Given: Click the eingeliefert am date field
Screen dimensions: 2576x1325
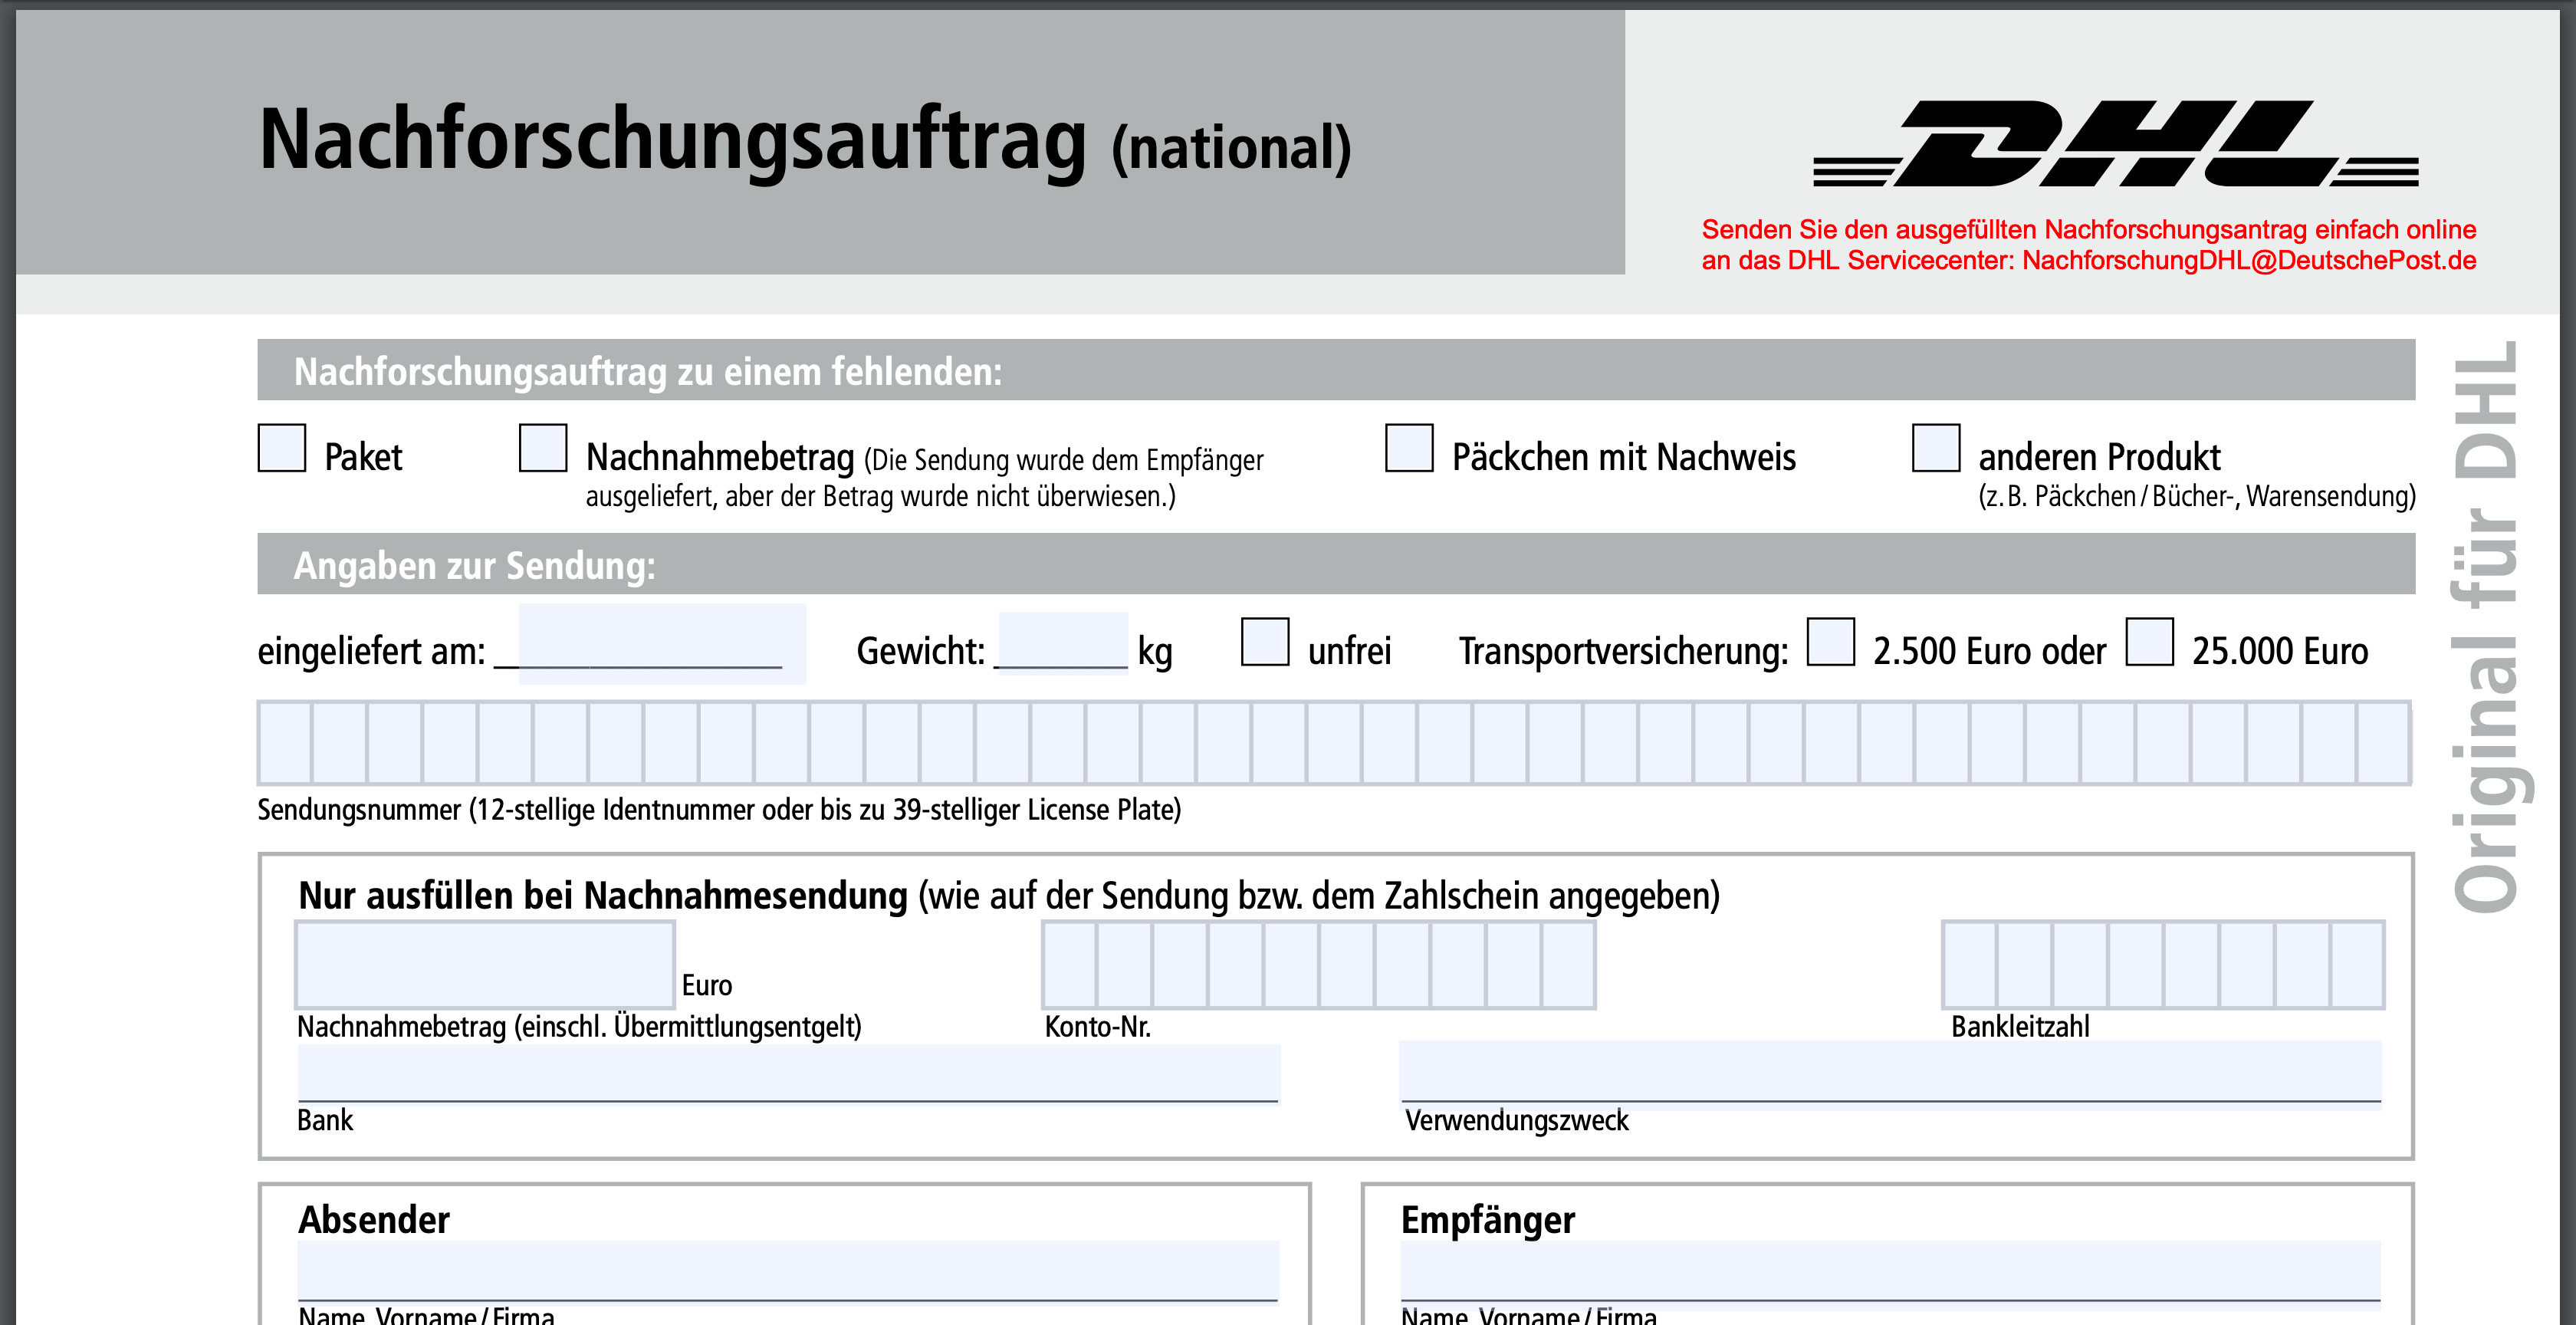Looking at the screenshot, I should pyautogui.click(x=661, y=644).
